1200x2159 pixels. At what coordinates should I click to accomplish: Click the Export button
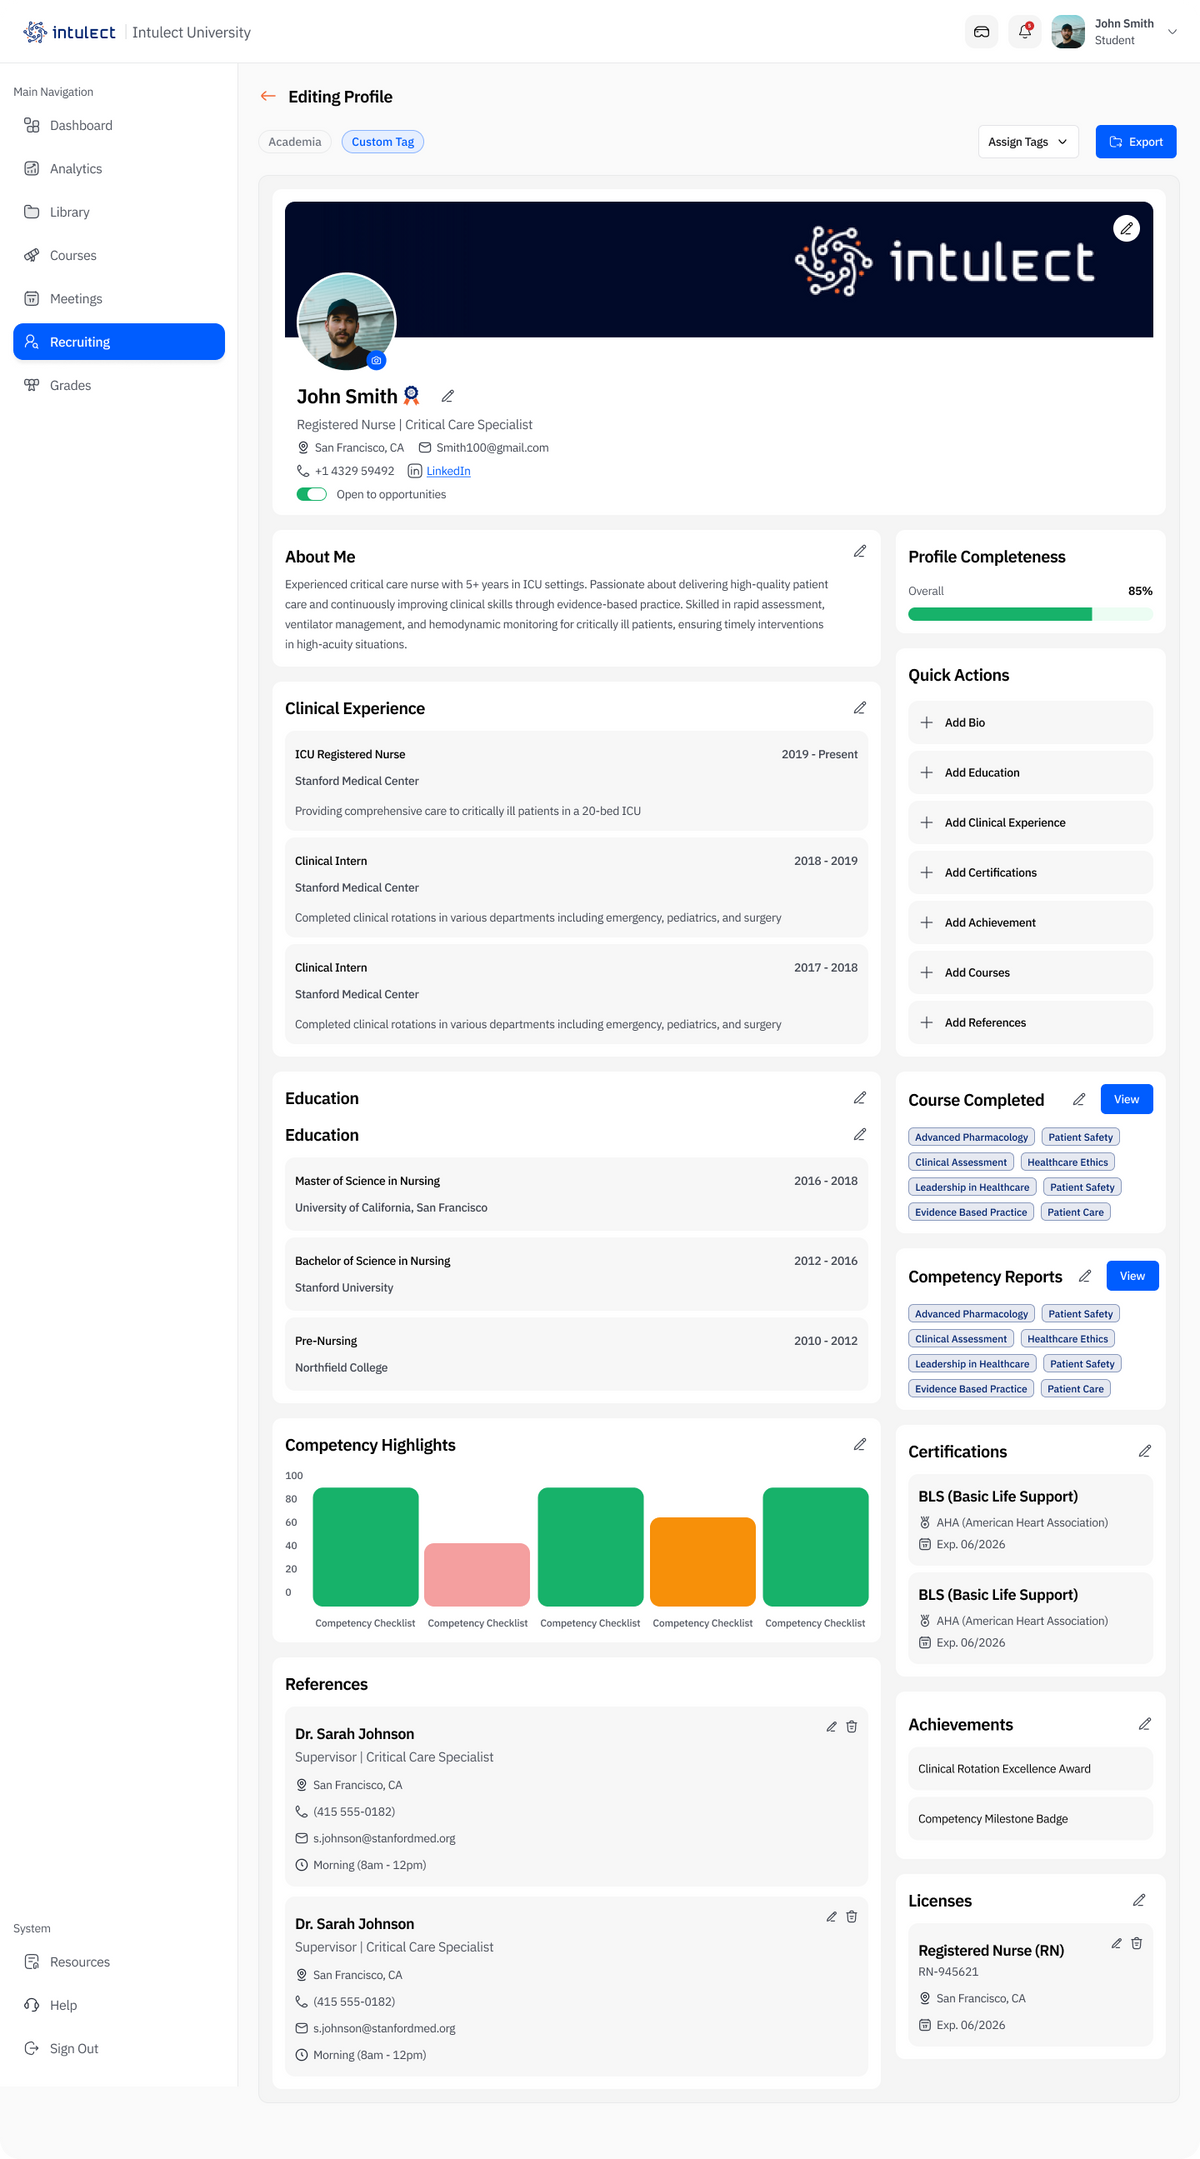click(1136, 142)
